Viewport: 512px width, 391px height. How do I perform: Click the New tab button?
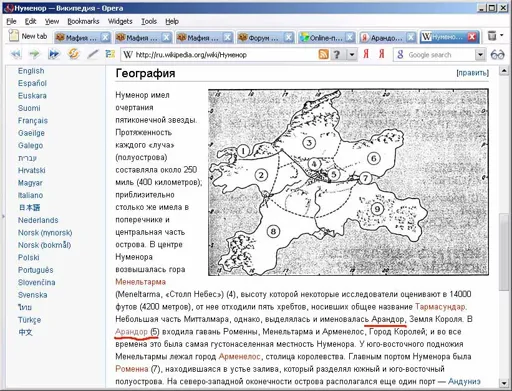pyautogui.click(x=28, y=36)
